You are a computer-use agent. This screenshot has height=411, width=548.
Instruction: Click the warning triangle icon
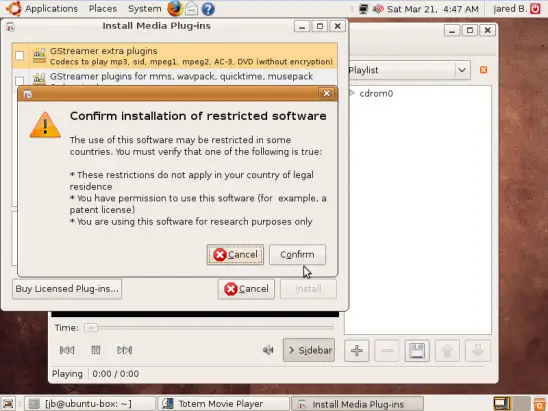45,125
